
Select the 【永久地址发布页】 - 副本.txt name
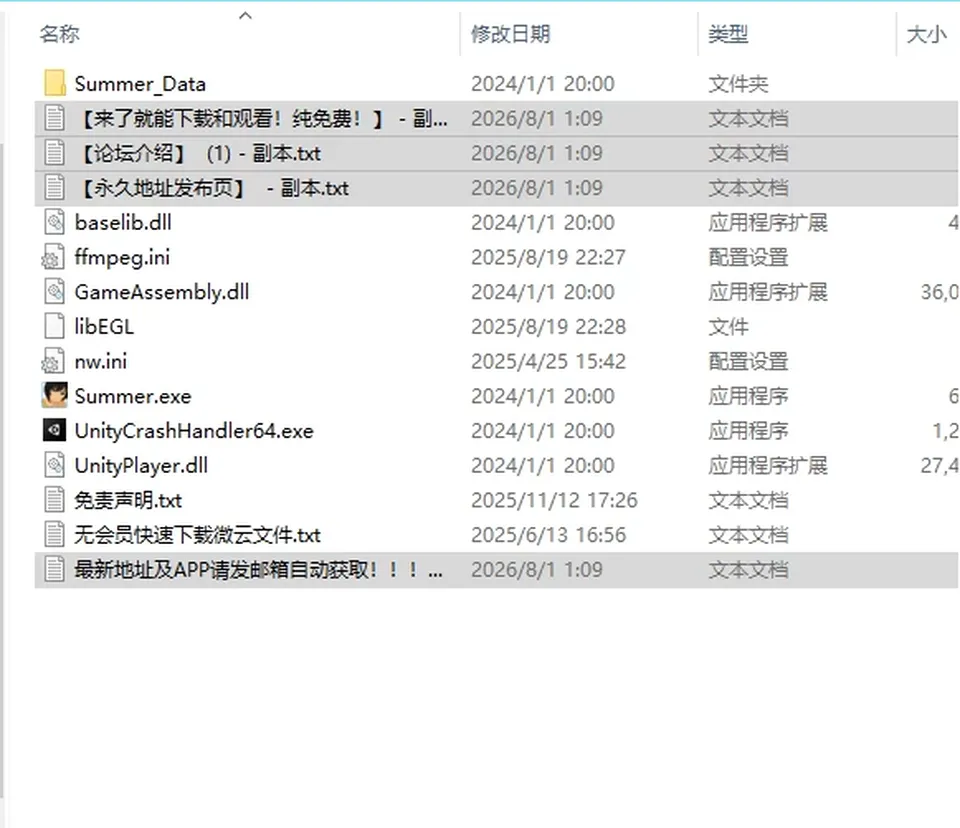[214, 188]
